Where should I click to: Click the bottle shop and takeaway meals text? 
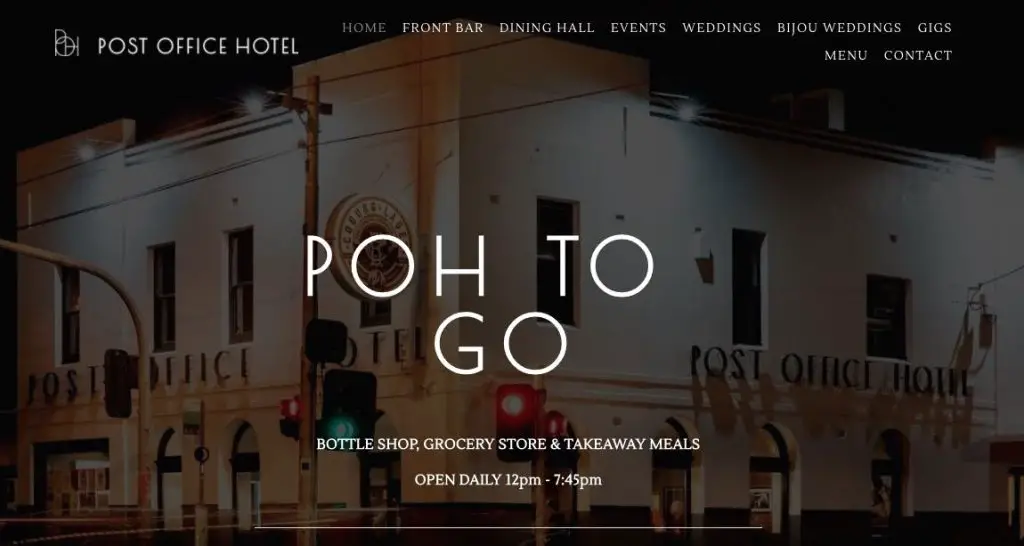[508, 444]
